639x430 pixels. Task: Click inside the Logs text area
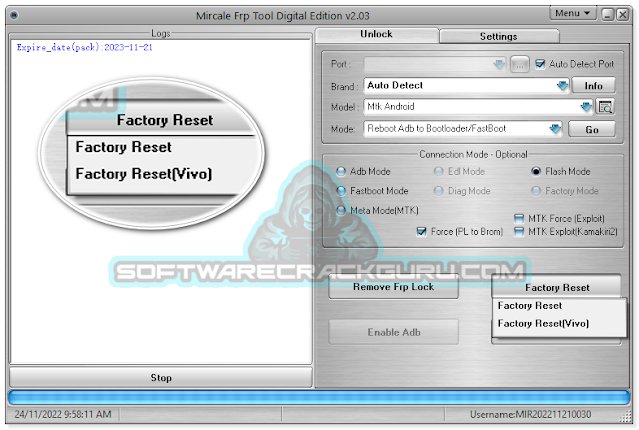161,202
